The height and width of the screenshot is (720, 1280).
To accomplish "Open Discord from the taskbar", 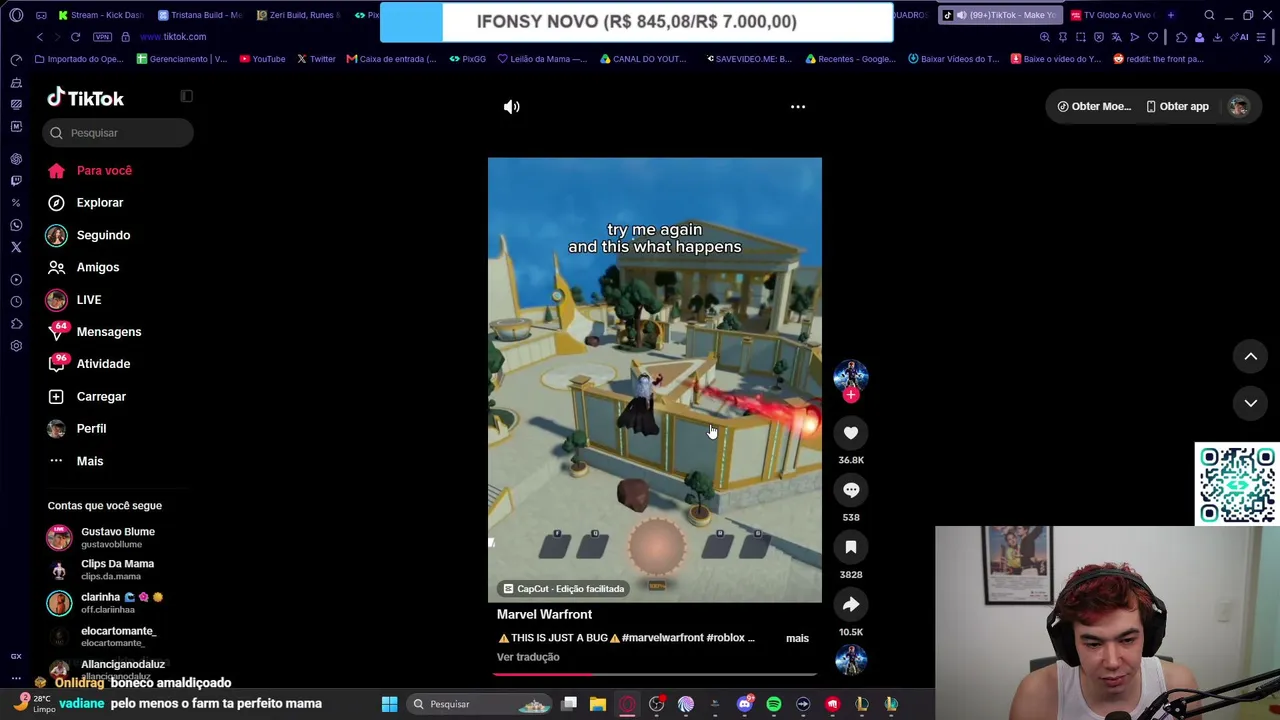I will [x=744, y=704].
